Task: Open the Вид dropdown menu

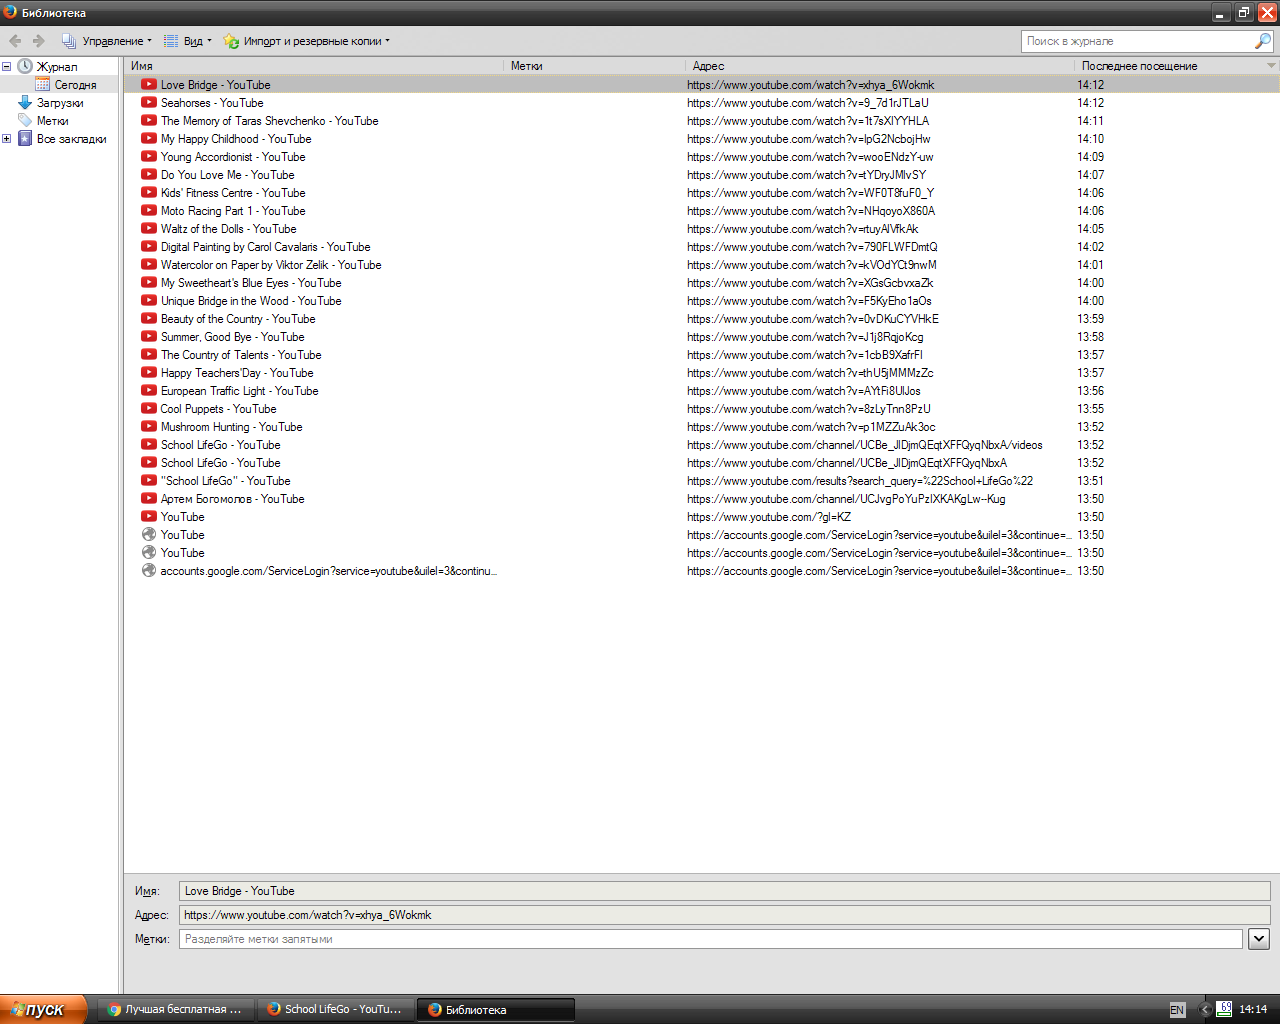Action: [x=187, y=41]
